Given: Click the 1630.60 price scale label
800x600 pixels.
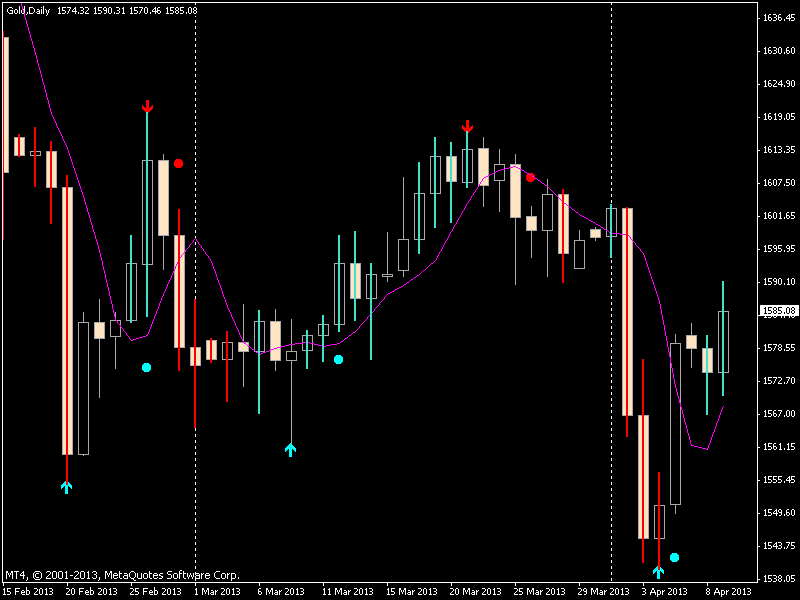Looking at the screenshot, I should 779,51.
